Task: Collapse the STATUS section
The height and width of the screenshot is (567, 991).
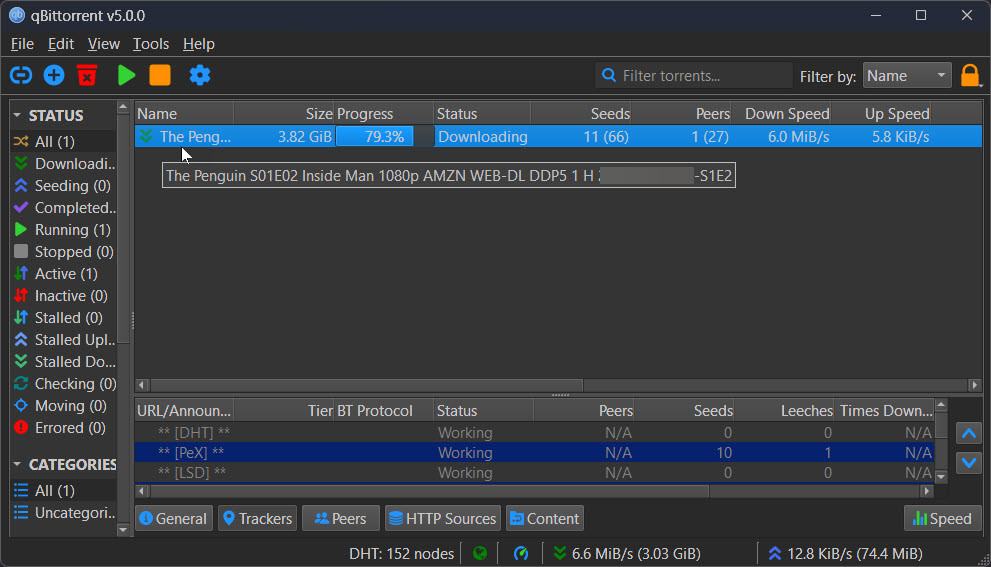Action: pyautogui.click(x=17, y=116)
